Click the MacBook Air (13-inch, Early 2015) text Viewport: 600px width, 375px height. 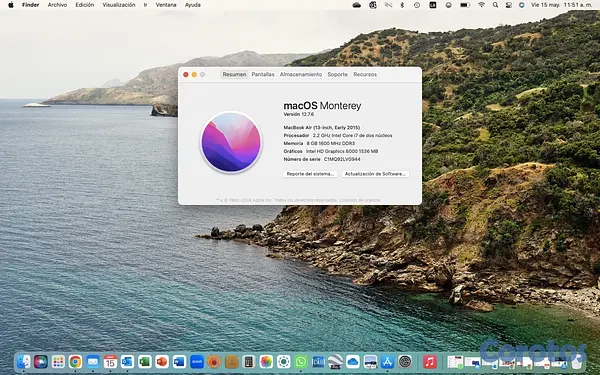pyautogui.click(x=322, y=127)
